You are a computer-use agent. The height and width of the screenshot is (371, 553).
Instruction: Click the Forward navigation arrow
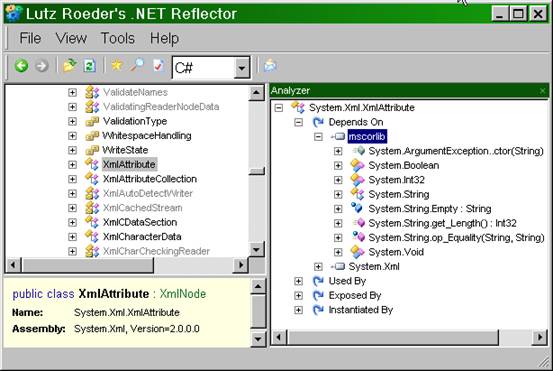[x=42, y=66]
